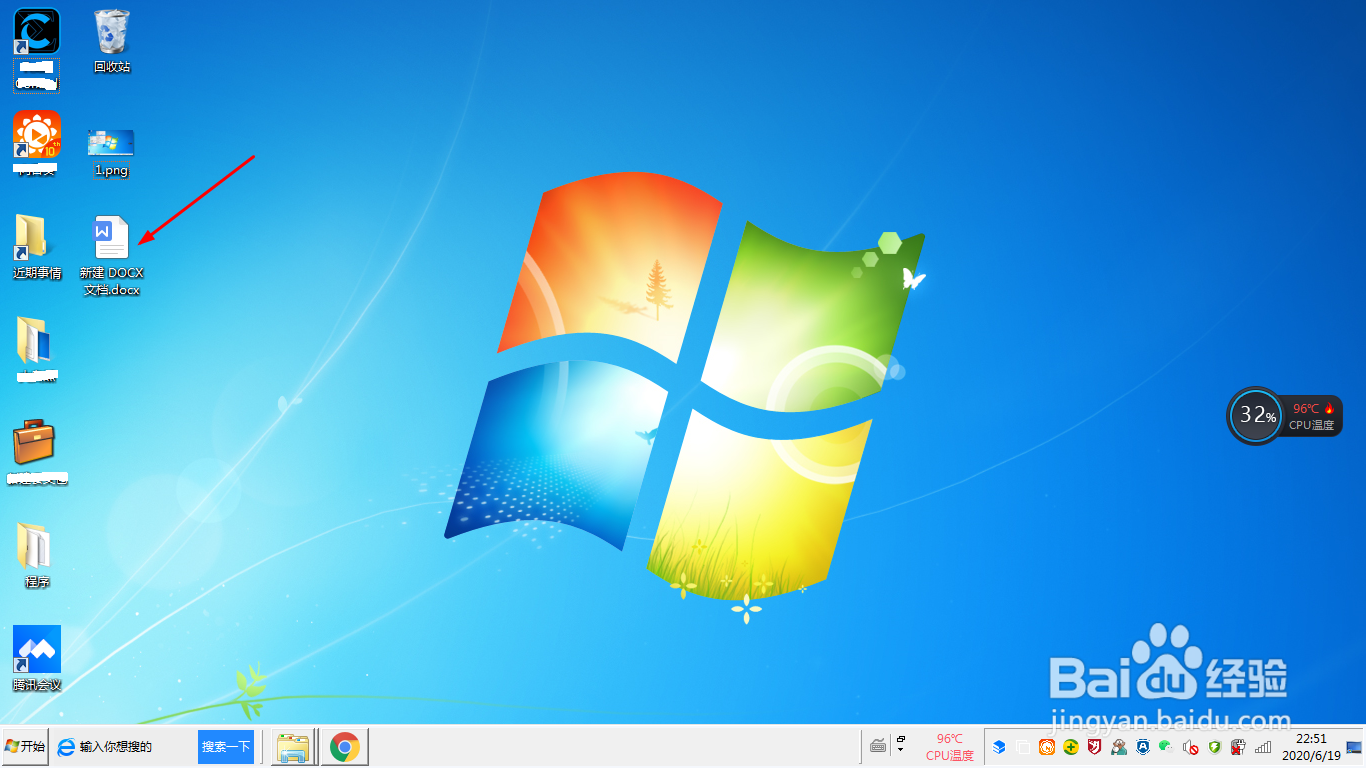Click the taskbar CPU temperature readout
This screenshot has width=1366, height=768.
click(x=949, y=747)
